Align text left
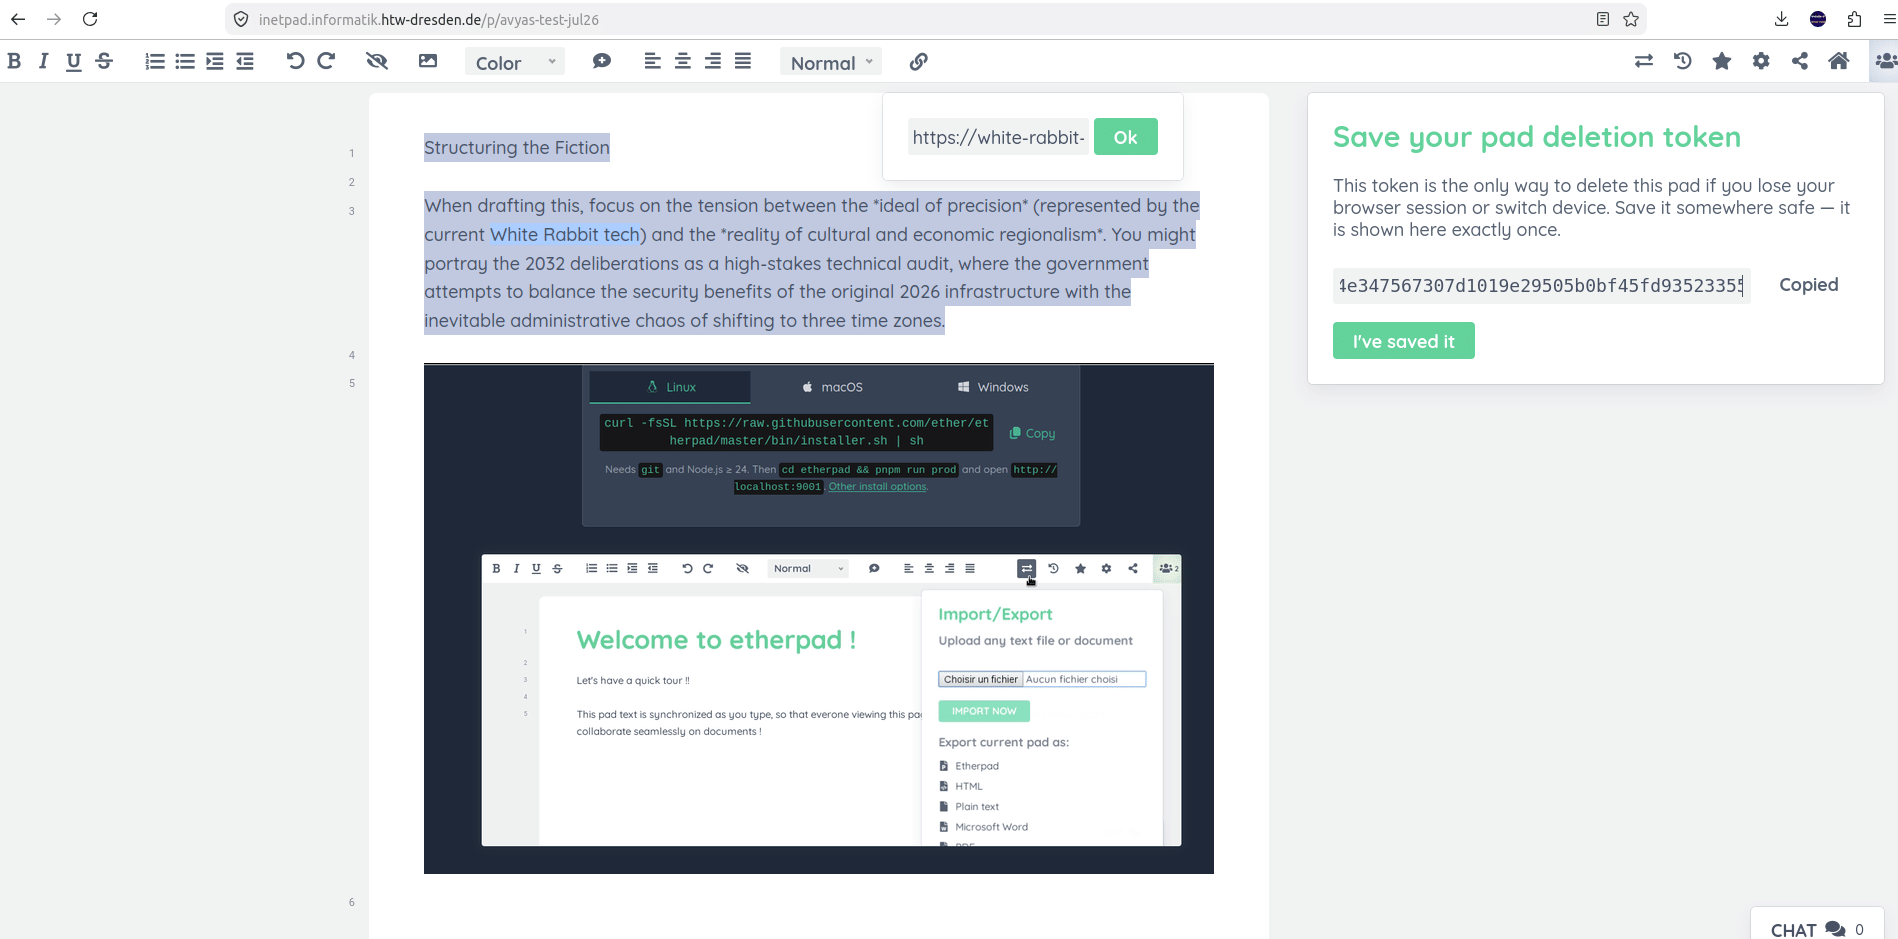The width and height of the screenshot is (1898, 939). point(653,61)
